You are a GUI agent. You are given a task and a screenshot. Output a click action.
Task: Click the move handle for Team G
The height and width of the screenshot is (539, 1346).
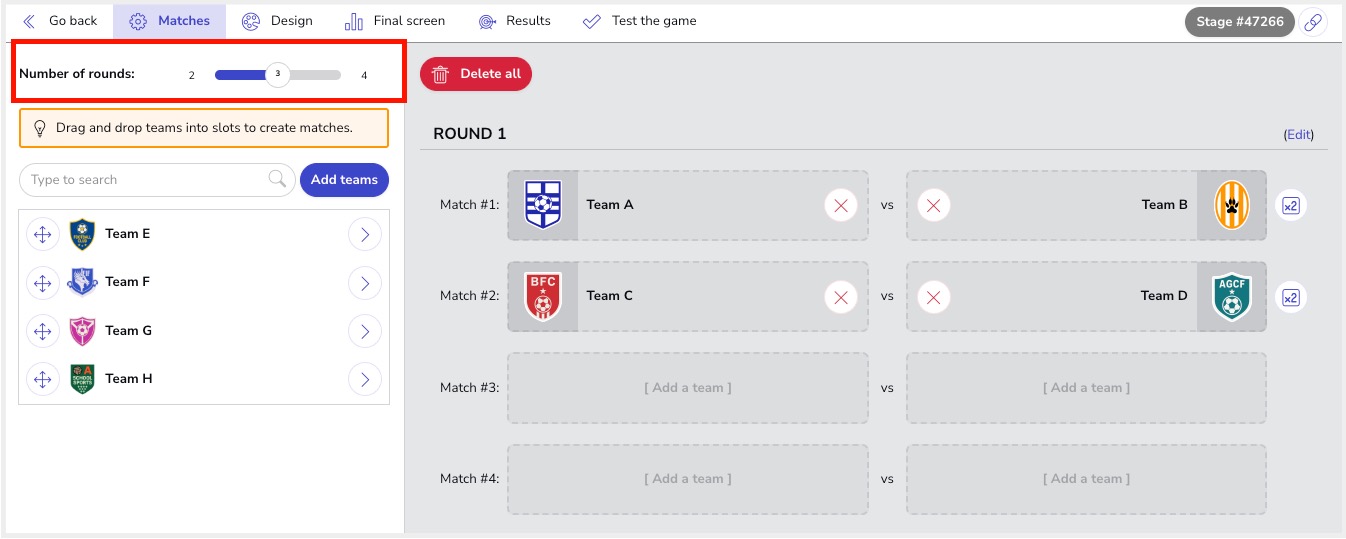[x=43, y=331]
